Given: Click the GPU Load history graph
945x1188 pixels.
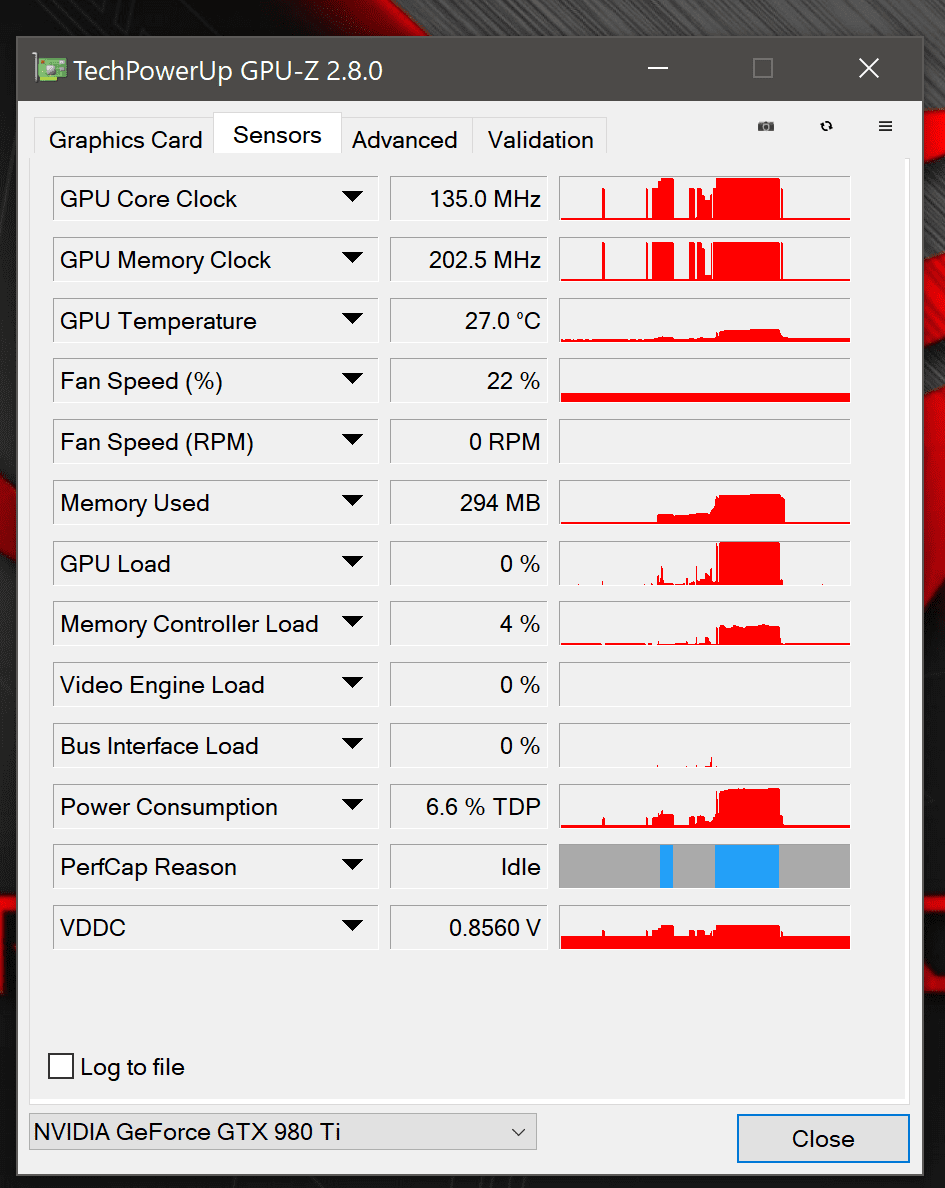Looking at the screenshot, I should (x=705, y=563).
